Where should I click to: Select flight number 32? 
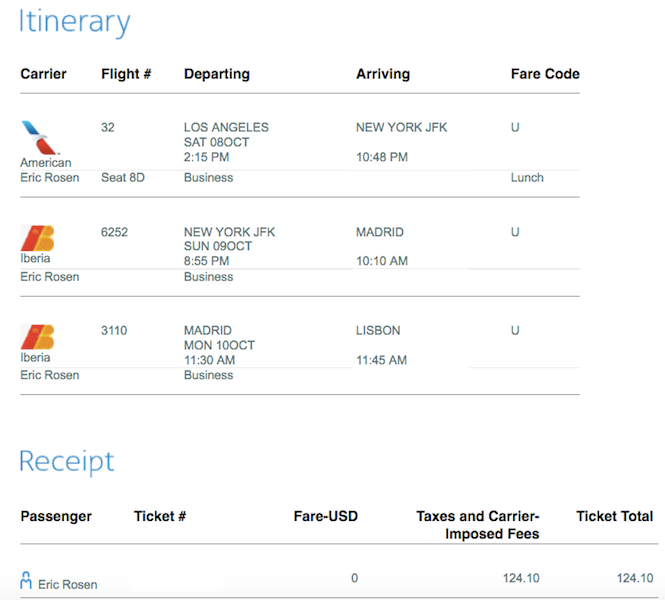pos(108,128)
